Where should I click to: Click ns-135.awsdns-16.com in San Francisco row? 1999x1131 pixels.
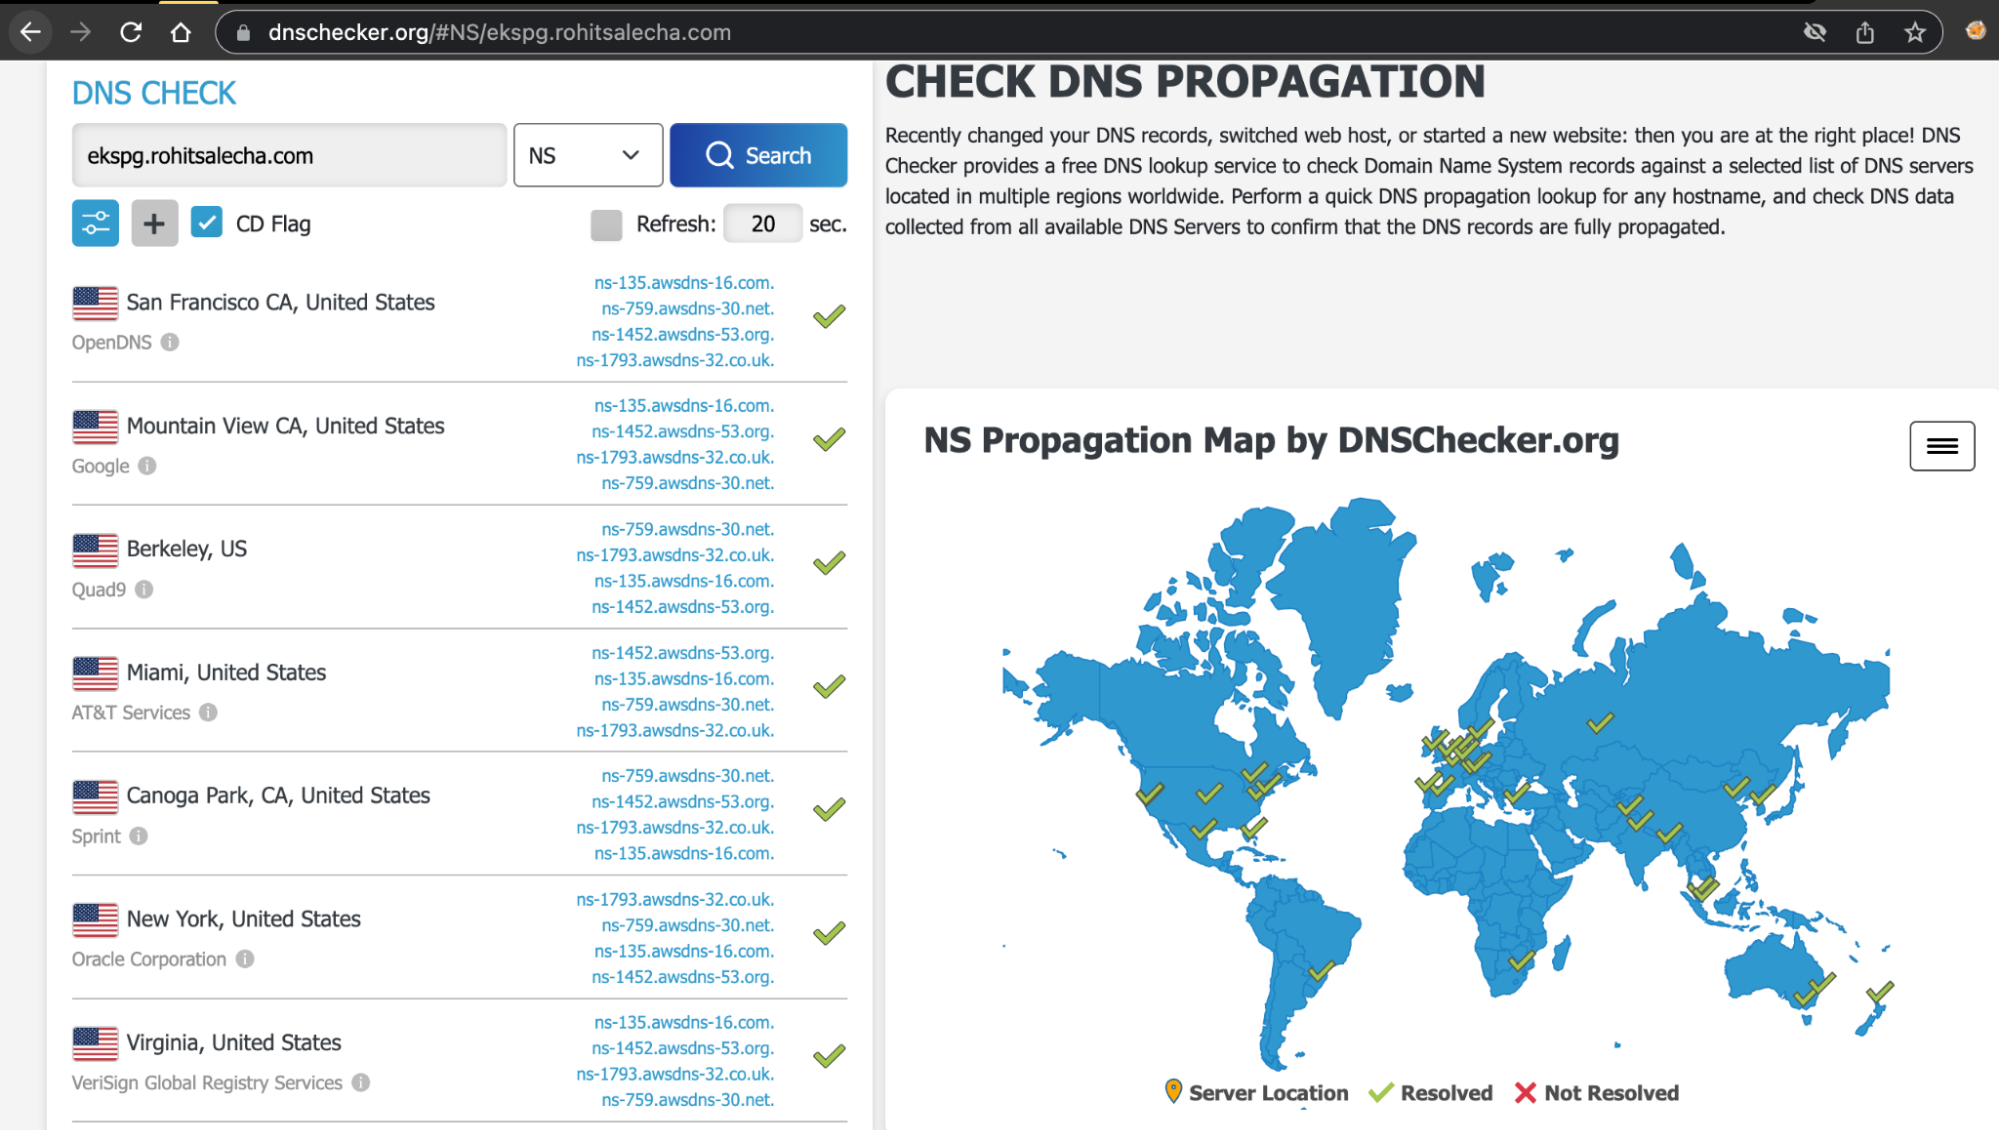pyautogui.click(x=684, y=282)
